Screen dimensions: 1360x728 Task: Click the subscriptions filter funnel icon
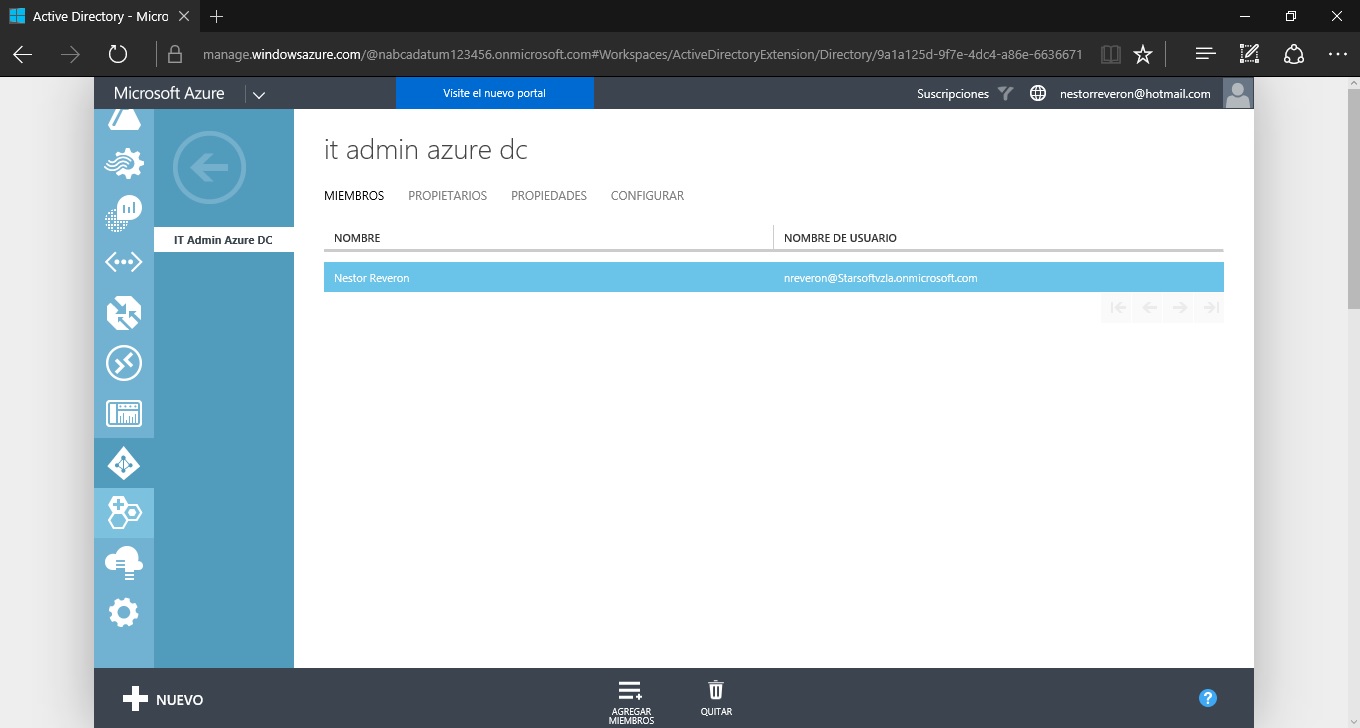coord(1006,94)
